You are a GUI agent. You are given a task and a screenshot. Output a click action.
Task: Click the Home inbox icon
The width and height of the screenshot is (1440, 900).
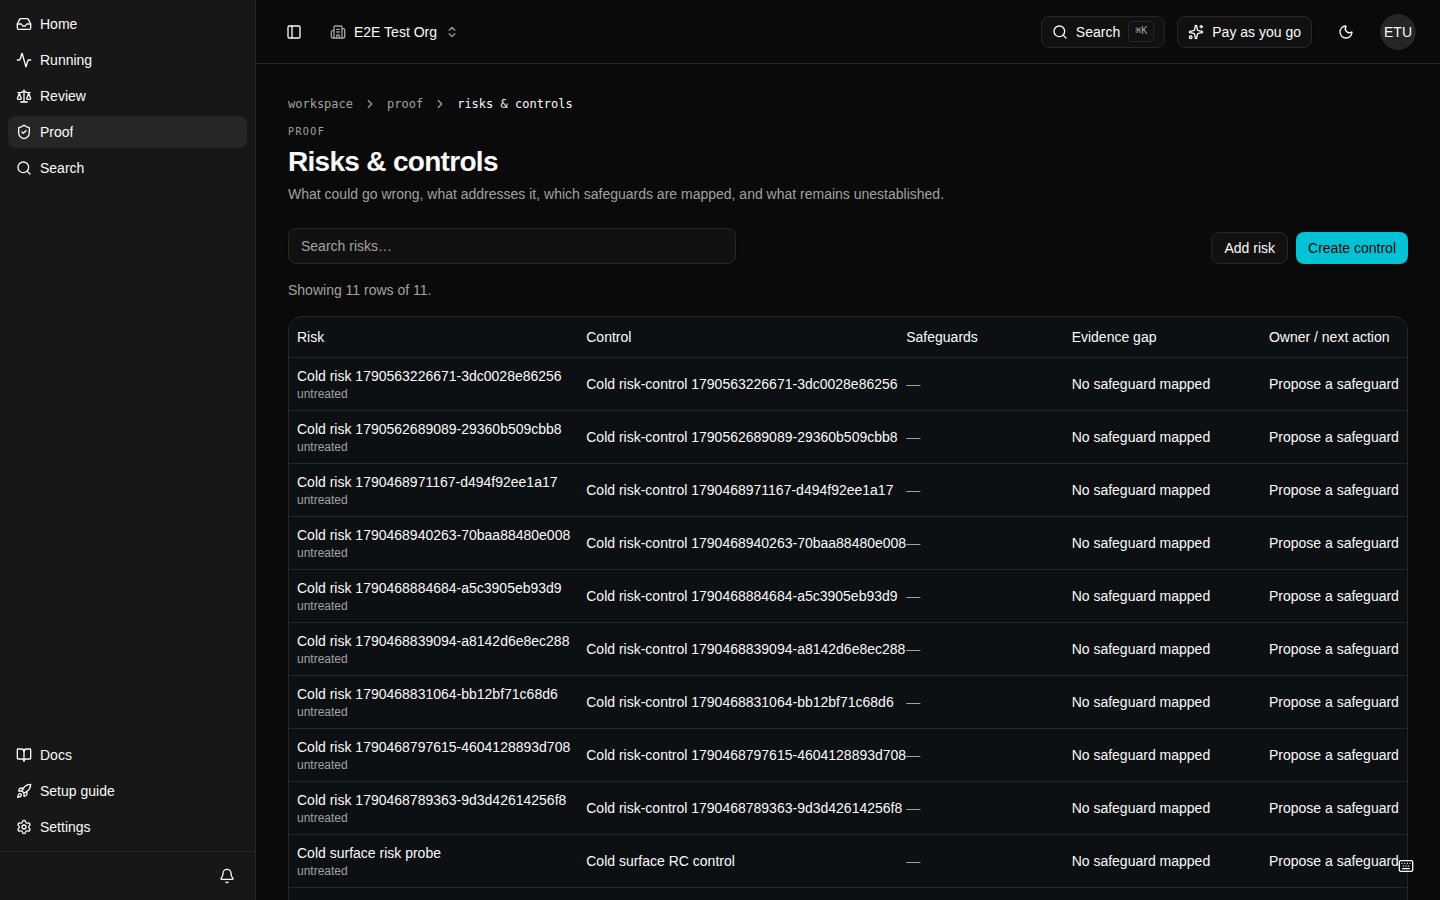(x=24, y=24)
